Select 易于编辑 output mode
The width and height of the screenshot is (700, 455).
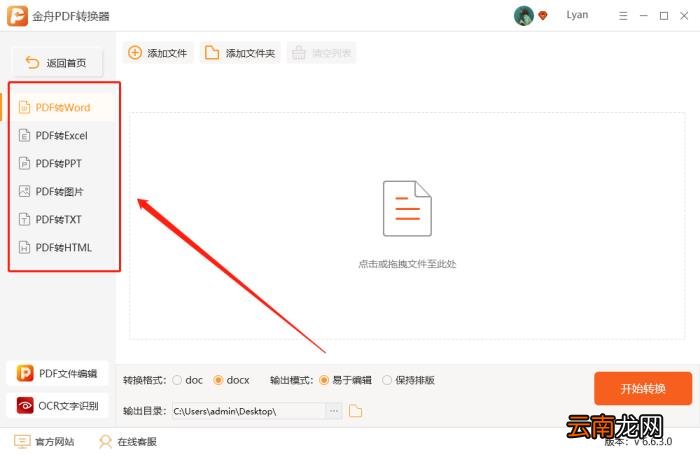click(324, 380)
